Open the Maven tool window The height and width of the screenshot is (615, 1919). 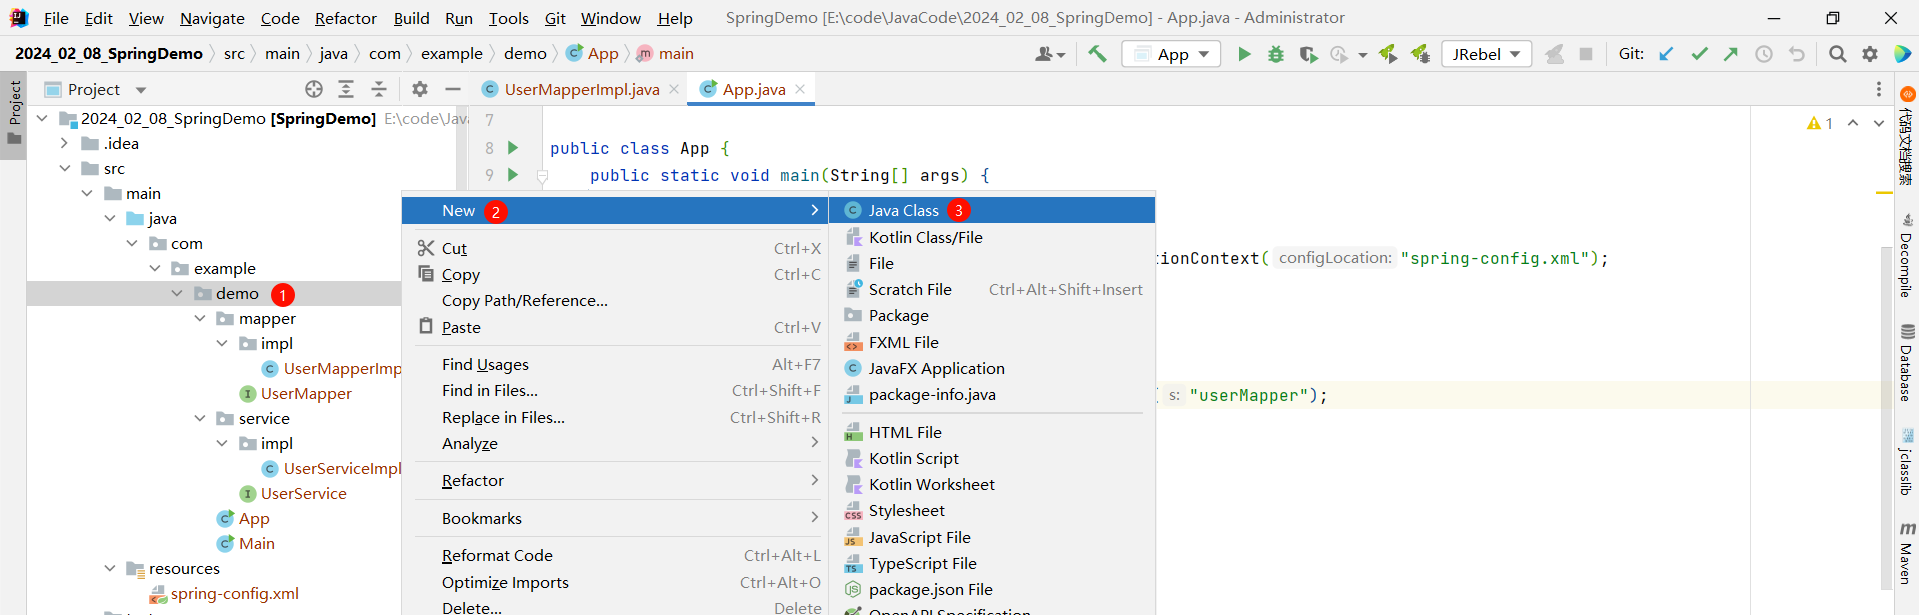1906,552
